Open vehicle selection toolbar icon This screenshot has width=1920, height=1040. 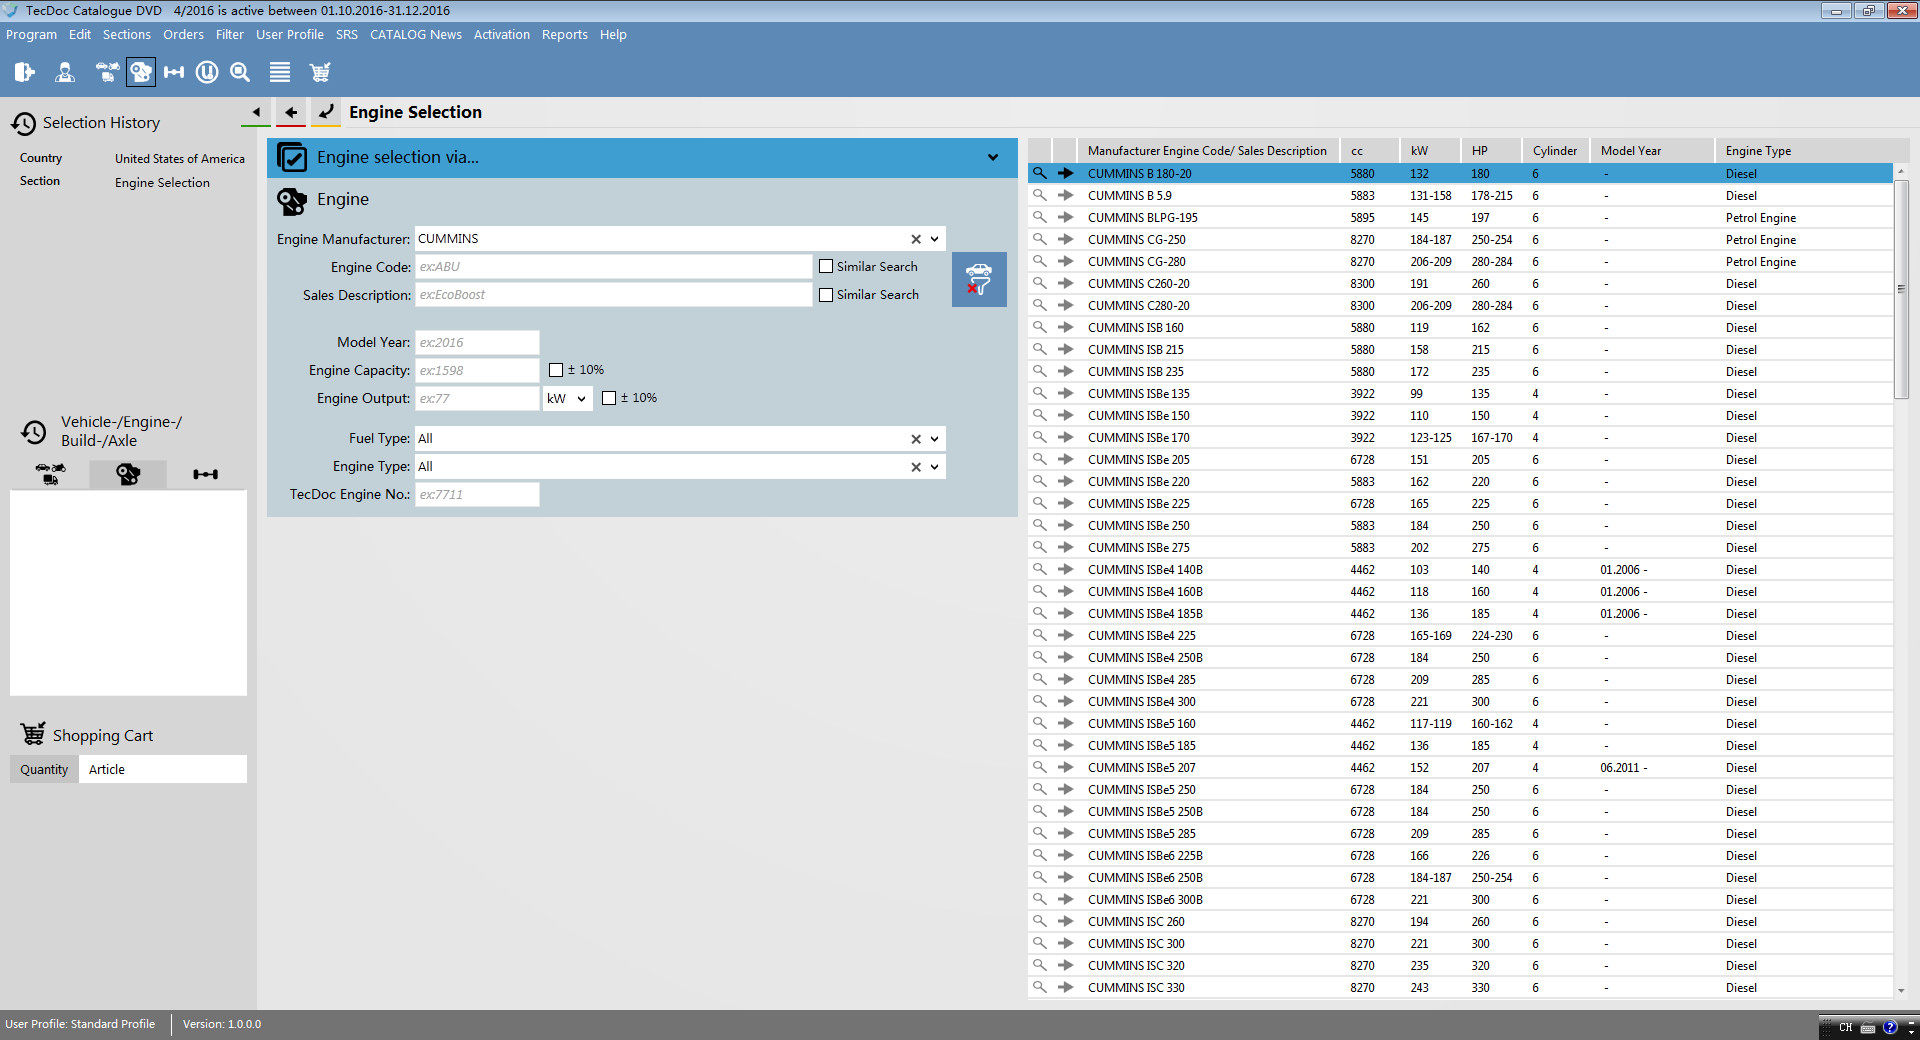pyautogui.click(x=107, y=72)
